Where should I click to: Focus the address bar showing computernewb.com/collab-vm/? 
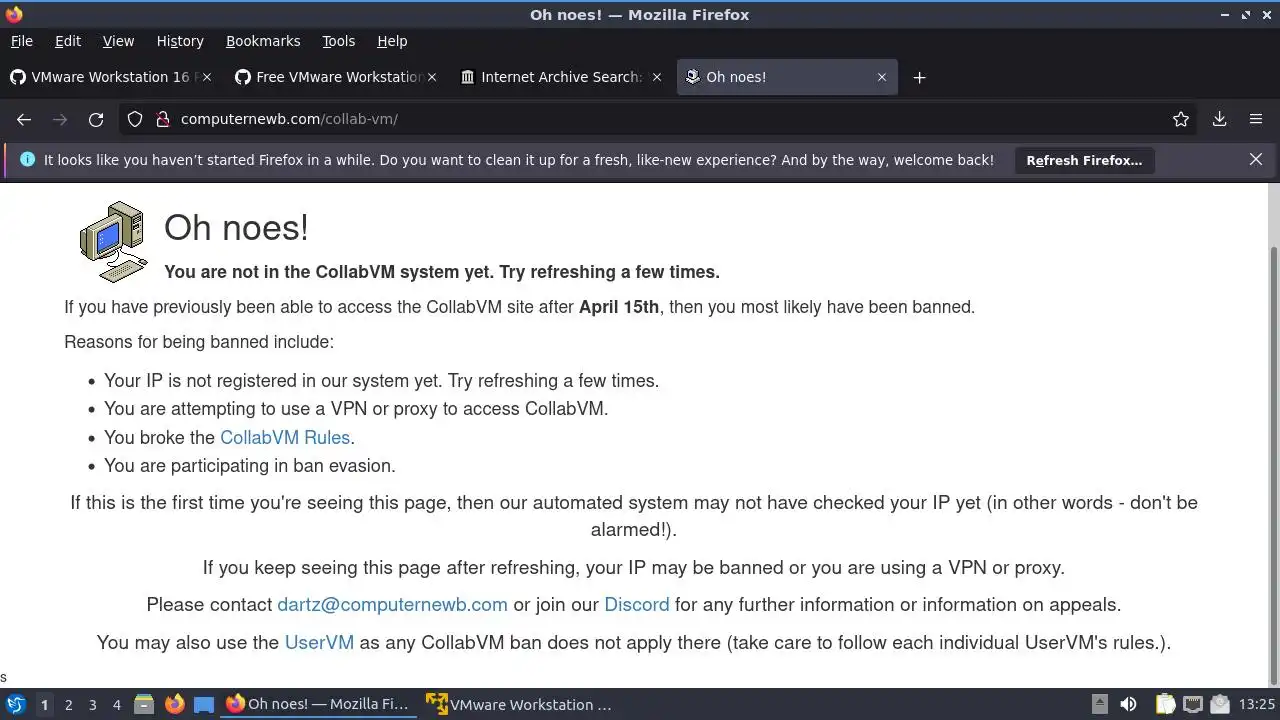(660, 119)
